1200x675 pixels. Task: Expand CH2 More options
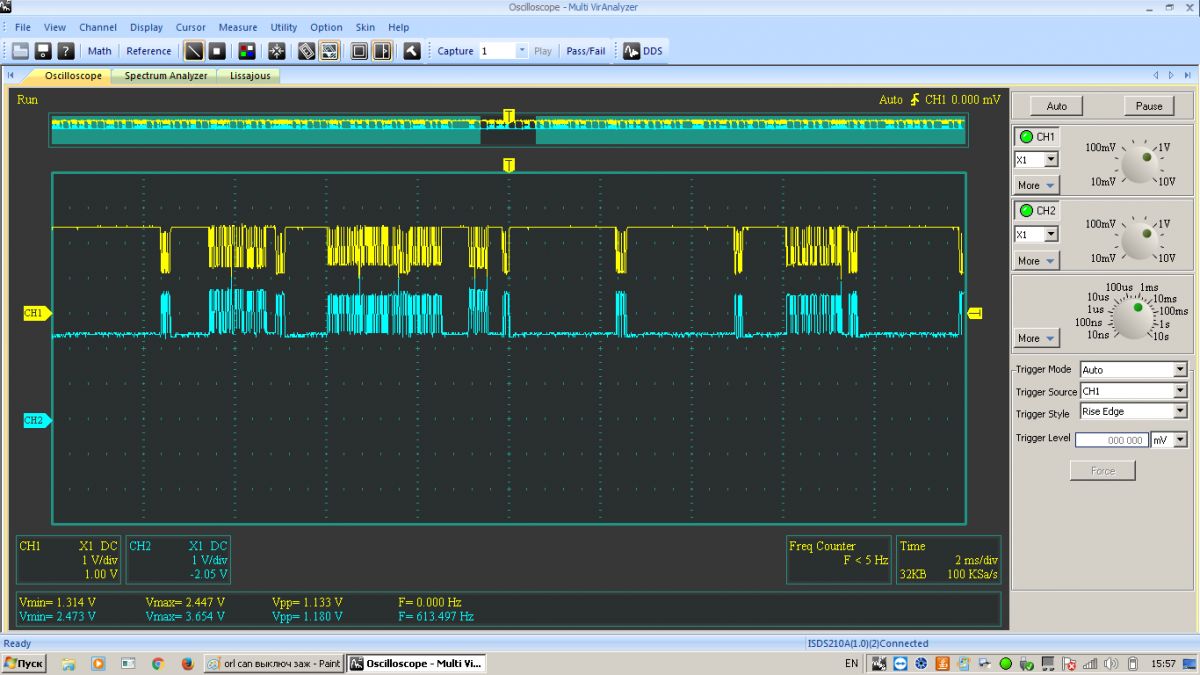tap(1036, 260)
